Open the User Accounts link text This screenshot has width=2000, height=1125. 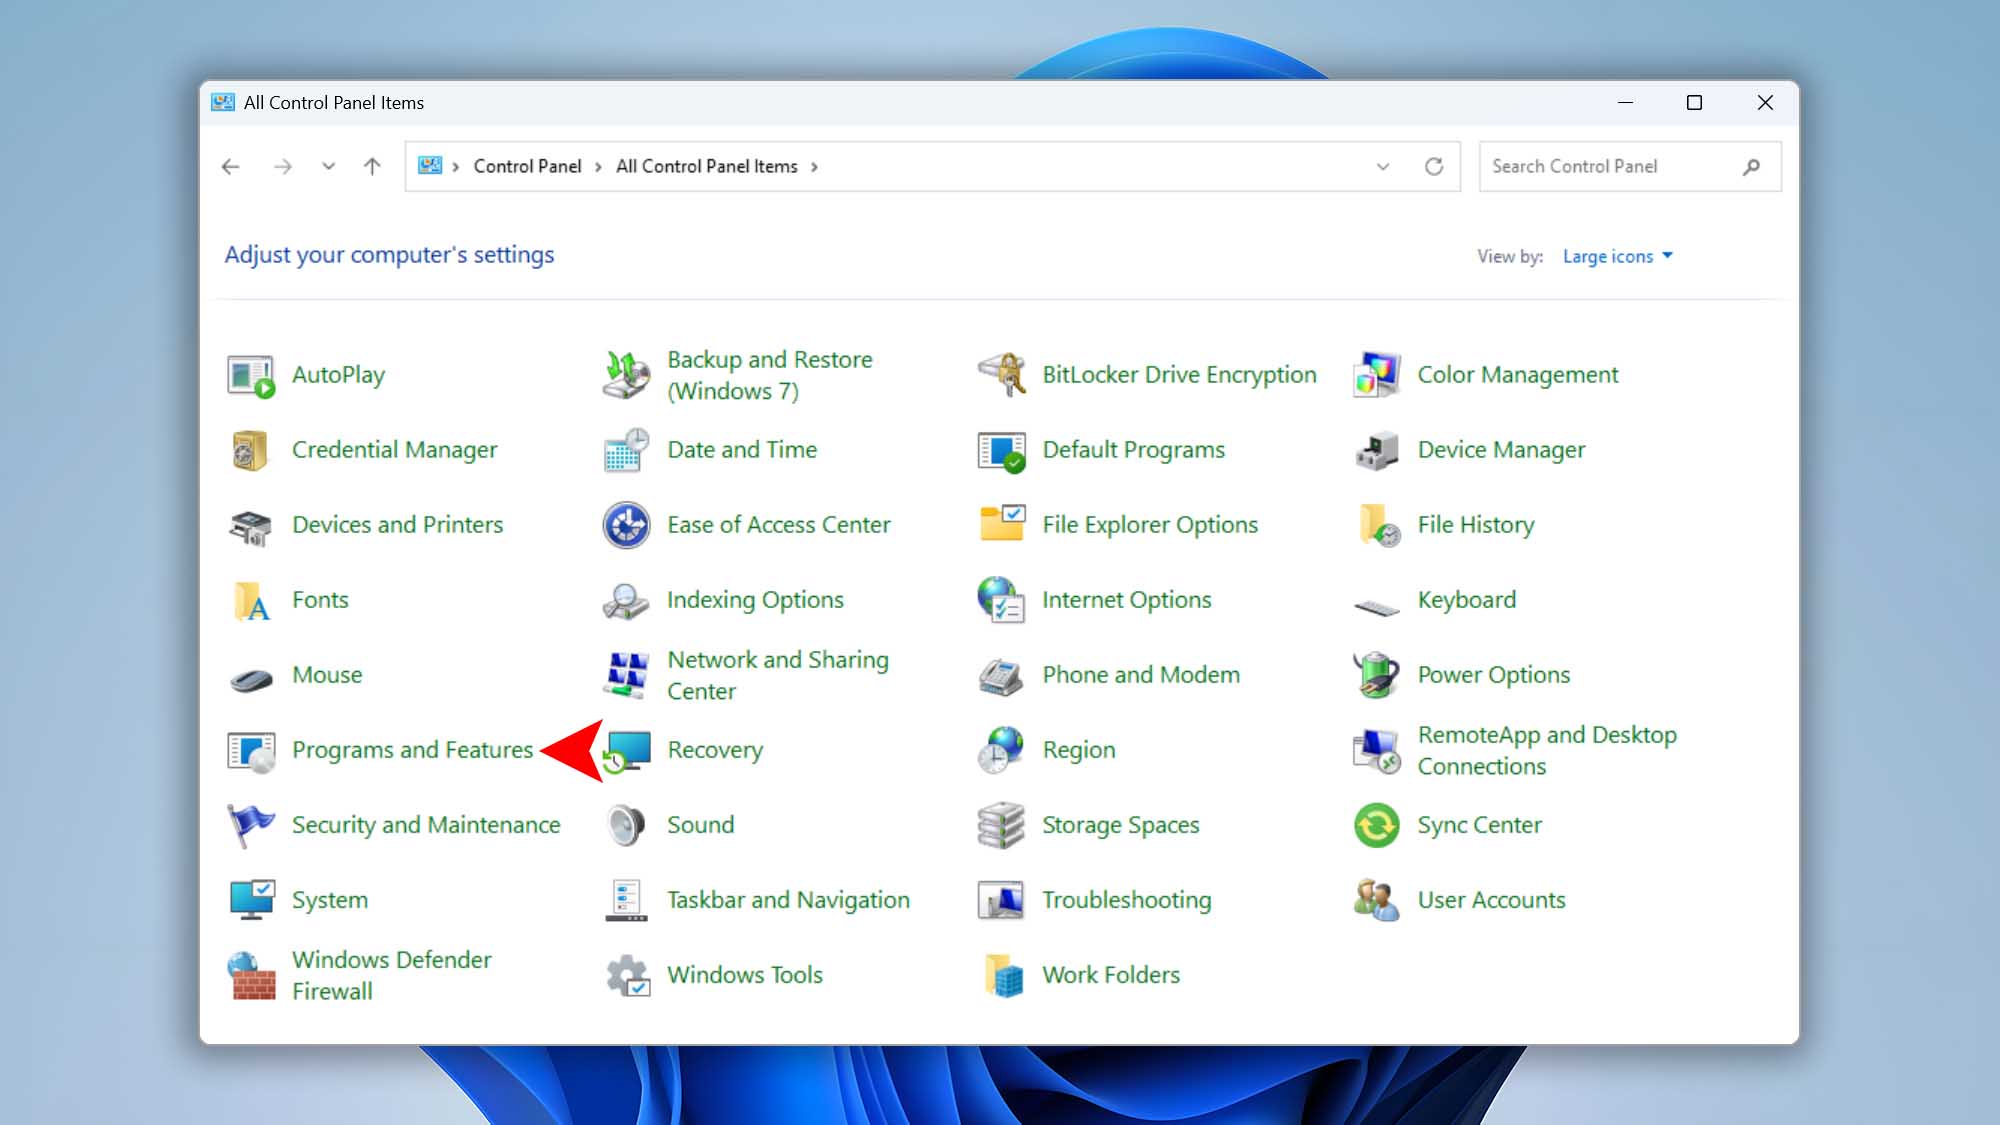point(1491,901)
